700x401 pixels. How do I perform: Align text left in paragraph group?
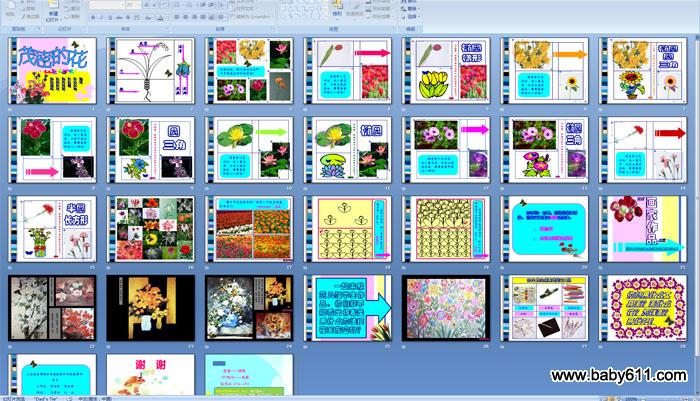(177, 17)
